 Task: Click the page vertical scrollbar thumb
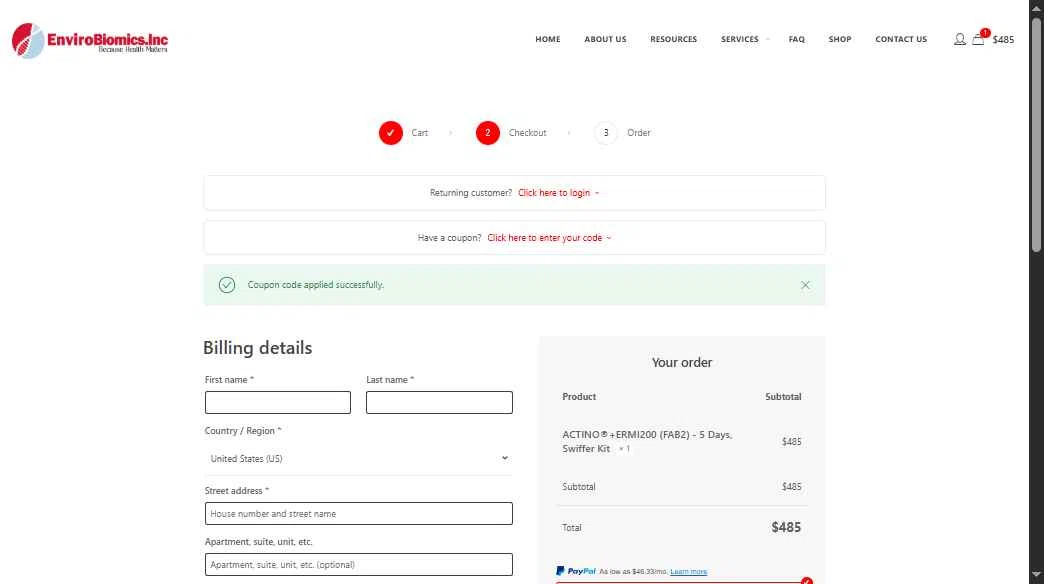click(1036, 133)
